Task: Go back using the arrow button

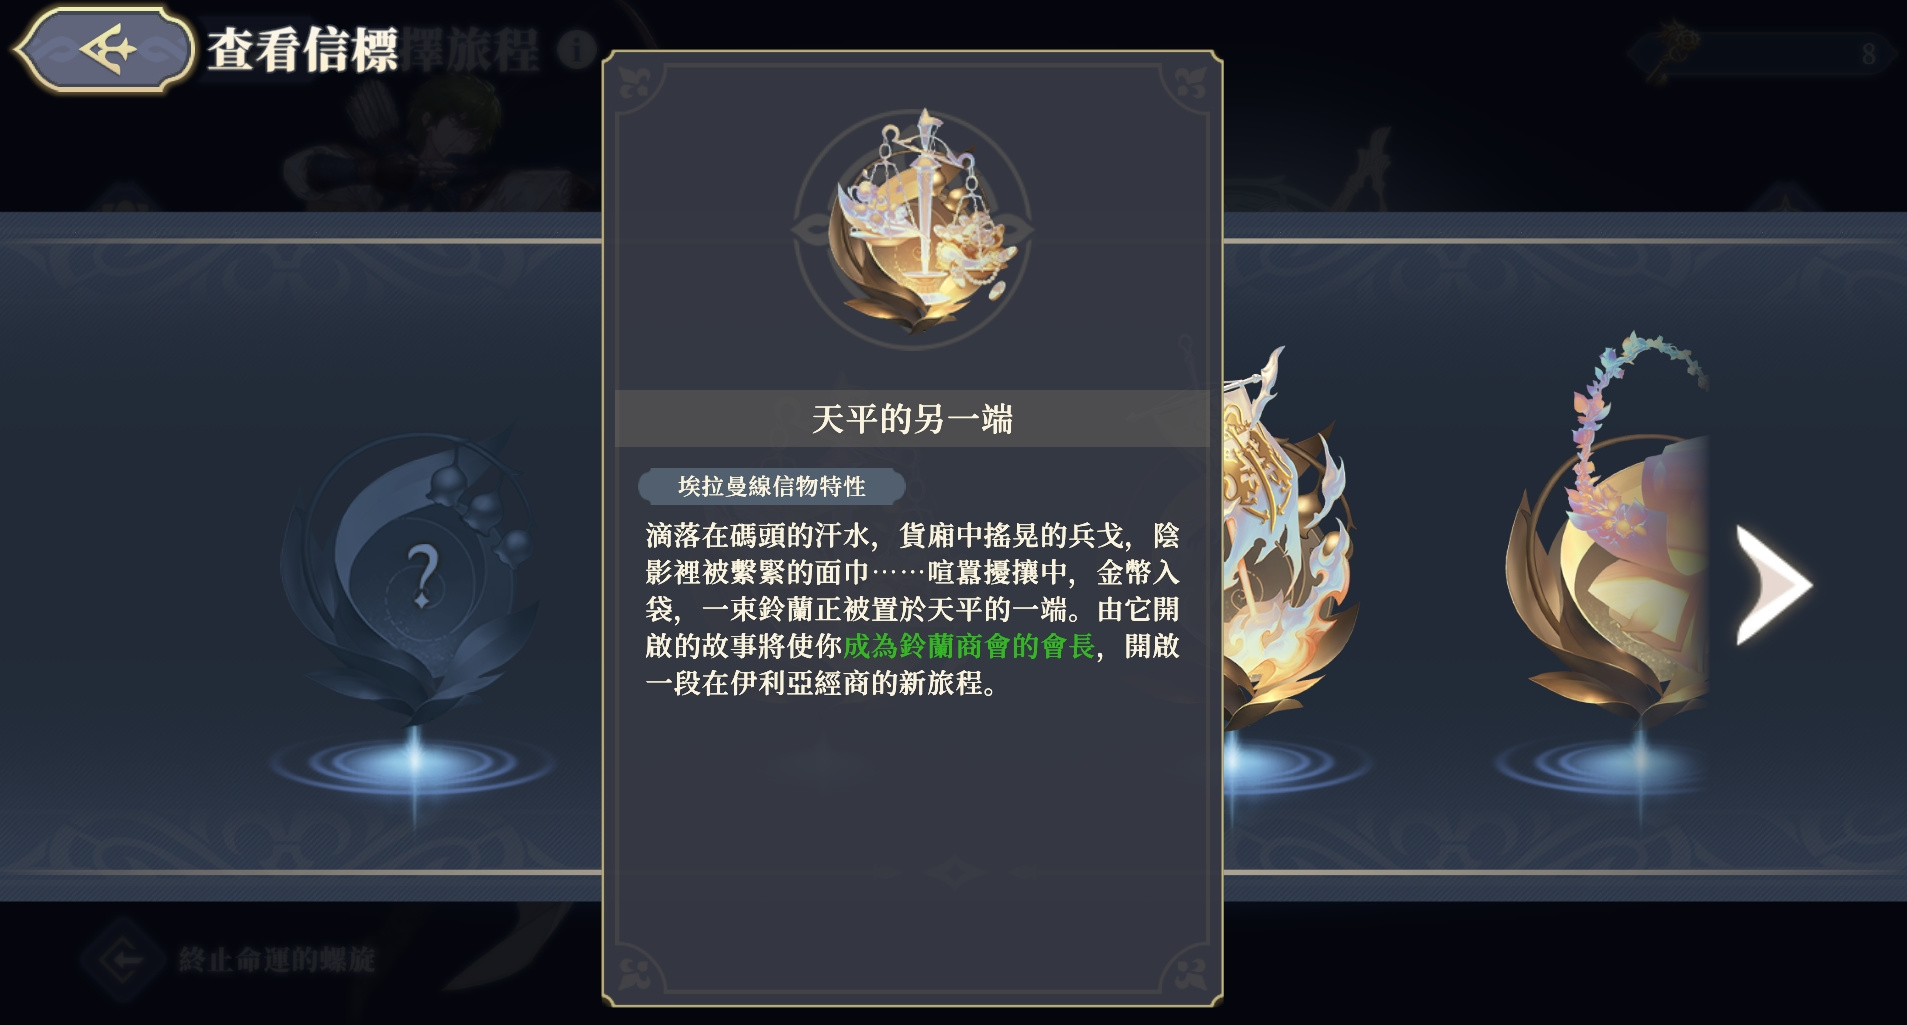Action: pyautogui.click(x=104, y=48)
